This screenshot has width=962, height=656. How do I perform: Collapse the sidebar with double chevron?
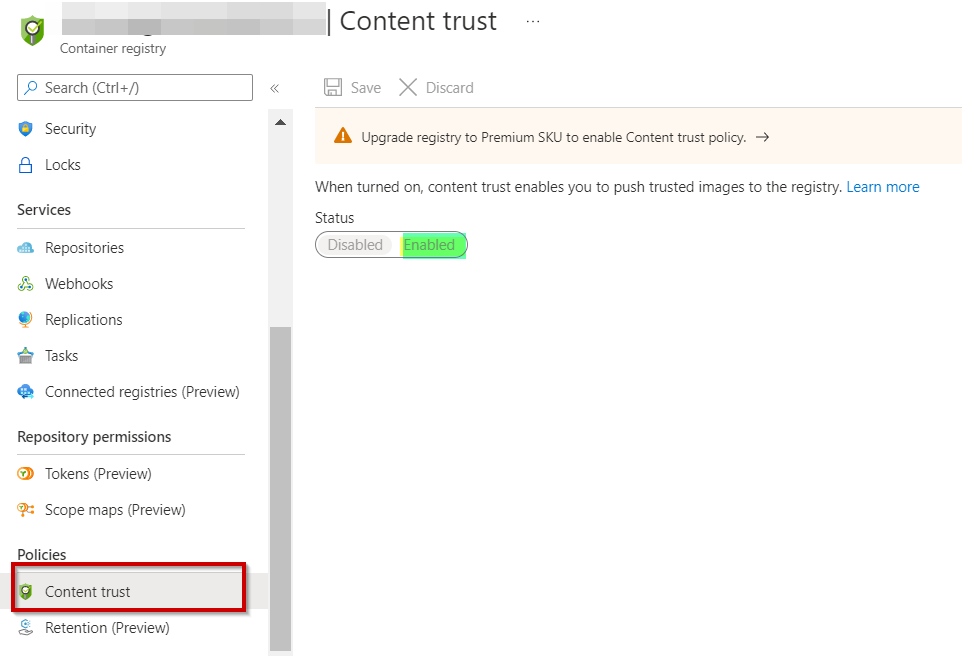click(x=274, y=88)
